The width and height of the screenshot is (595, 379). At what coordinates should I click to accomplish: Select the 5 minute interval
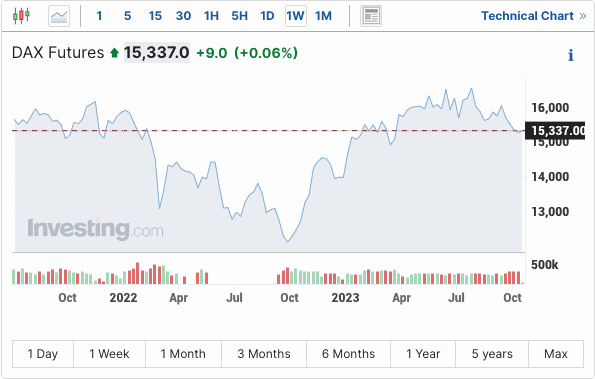[128, 16]
